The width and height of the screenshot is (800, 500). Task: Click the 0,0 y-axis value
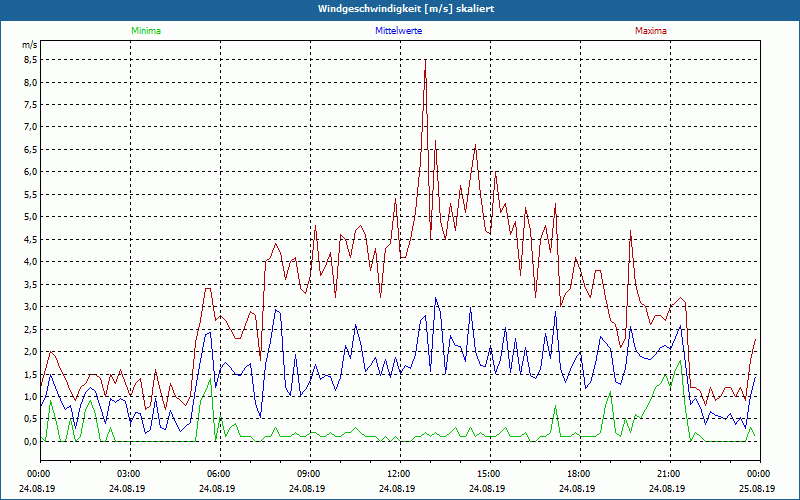click(x=31, y=441)
